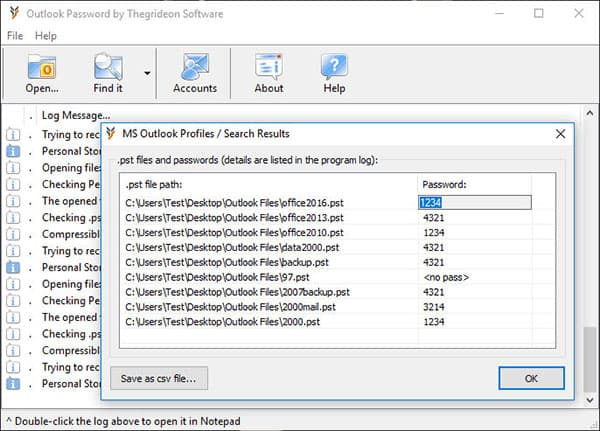Screen dimensions: 600x431
Task: Click the first Personal Stor log info icon
Action: click(x=13, y=151)
